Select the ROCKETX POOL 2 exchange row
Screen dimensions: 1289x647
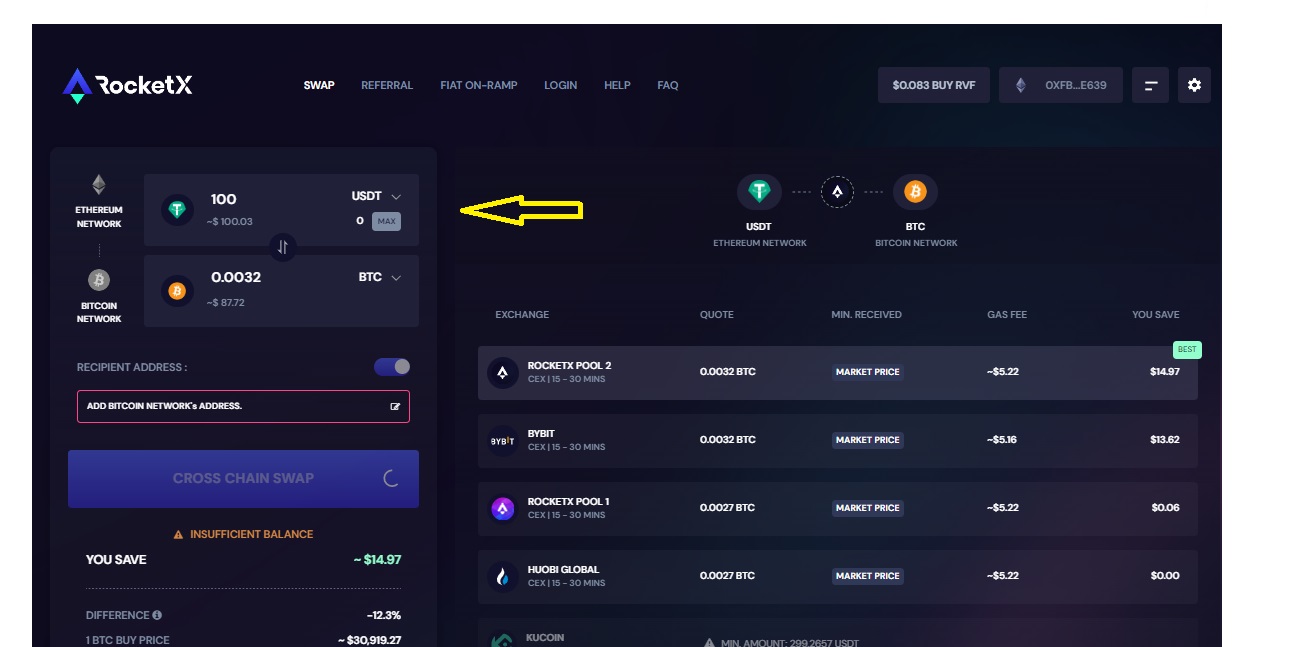837,373
